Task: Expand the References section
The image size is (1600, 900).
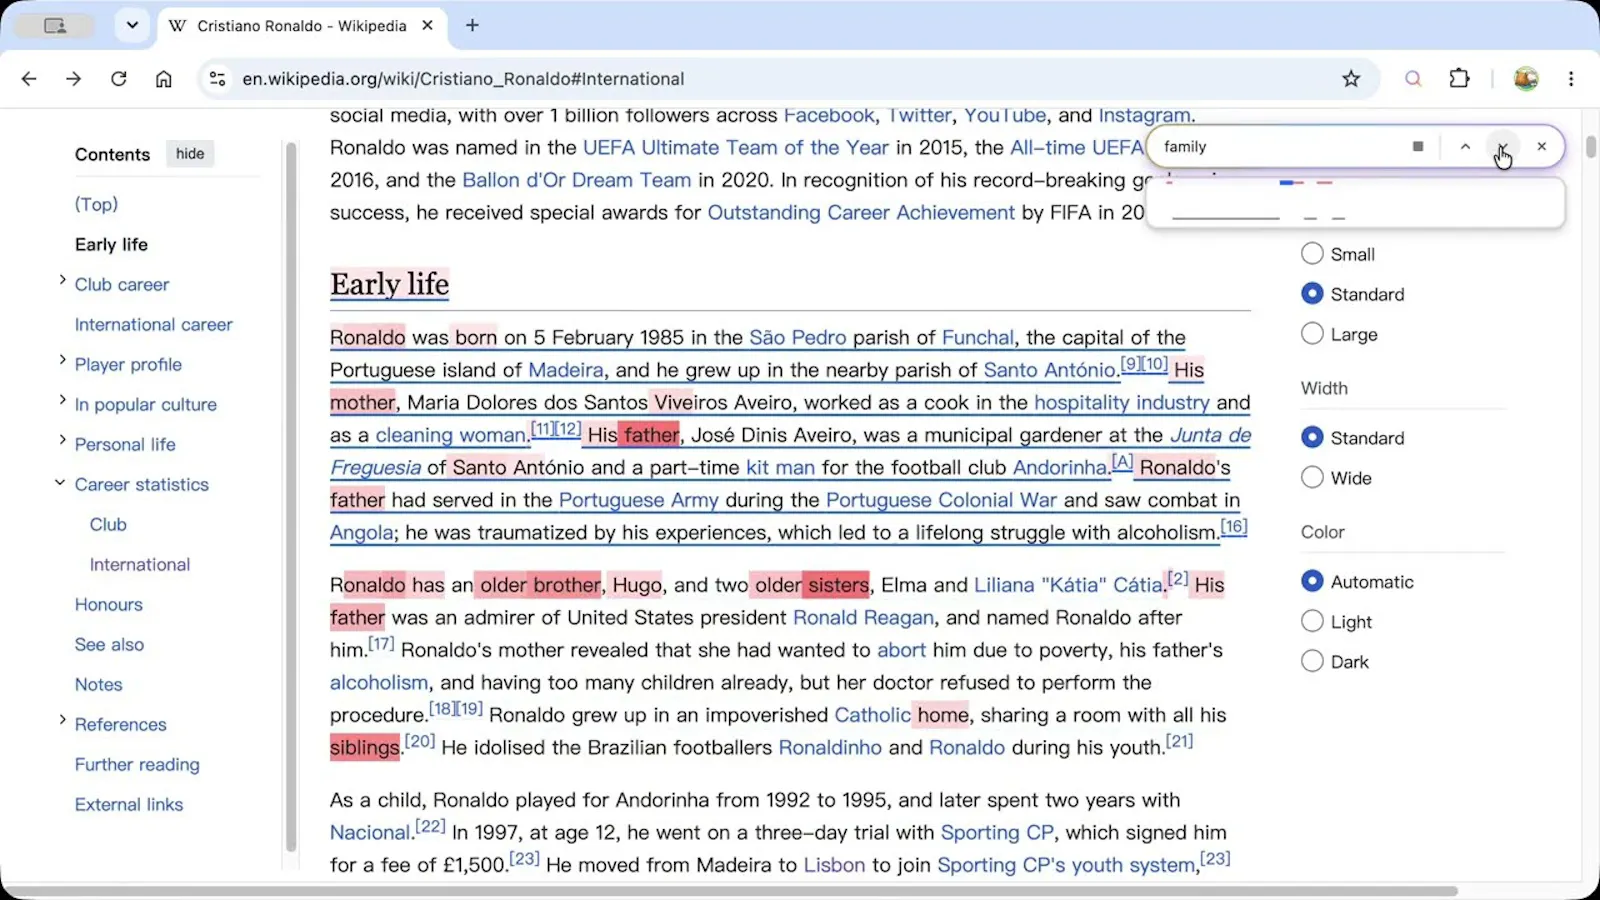Action: [x=62, y=720]
